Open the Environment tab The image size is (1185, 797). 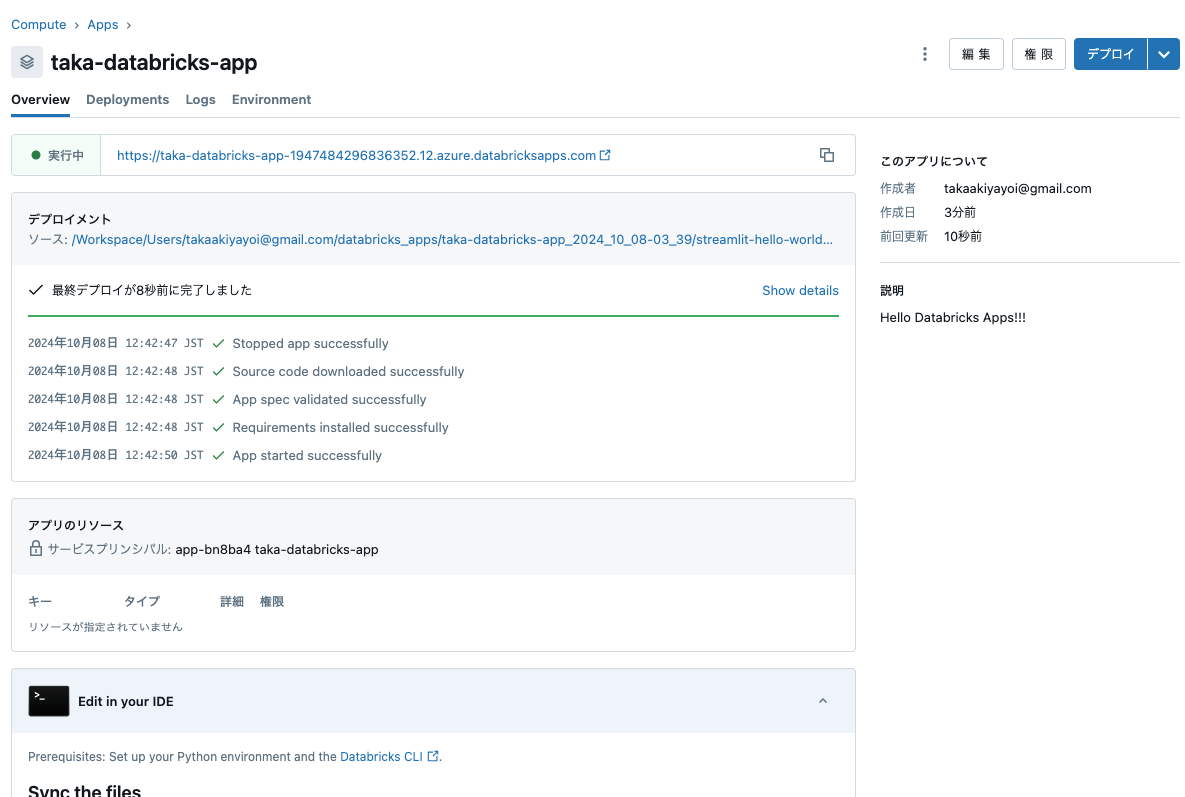[271, 100]
